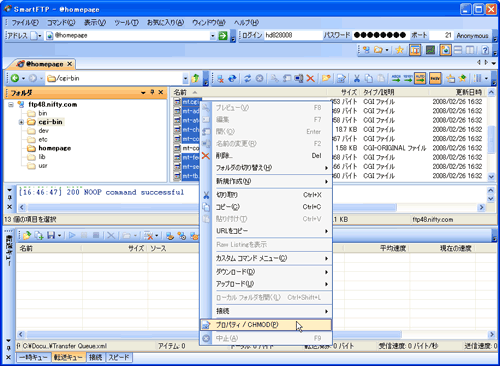Screen dimensions: 500x366
Task: Click the Save queue floppy icon
Action: point(51,236)
